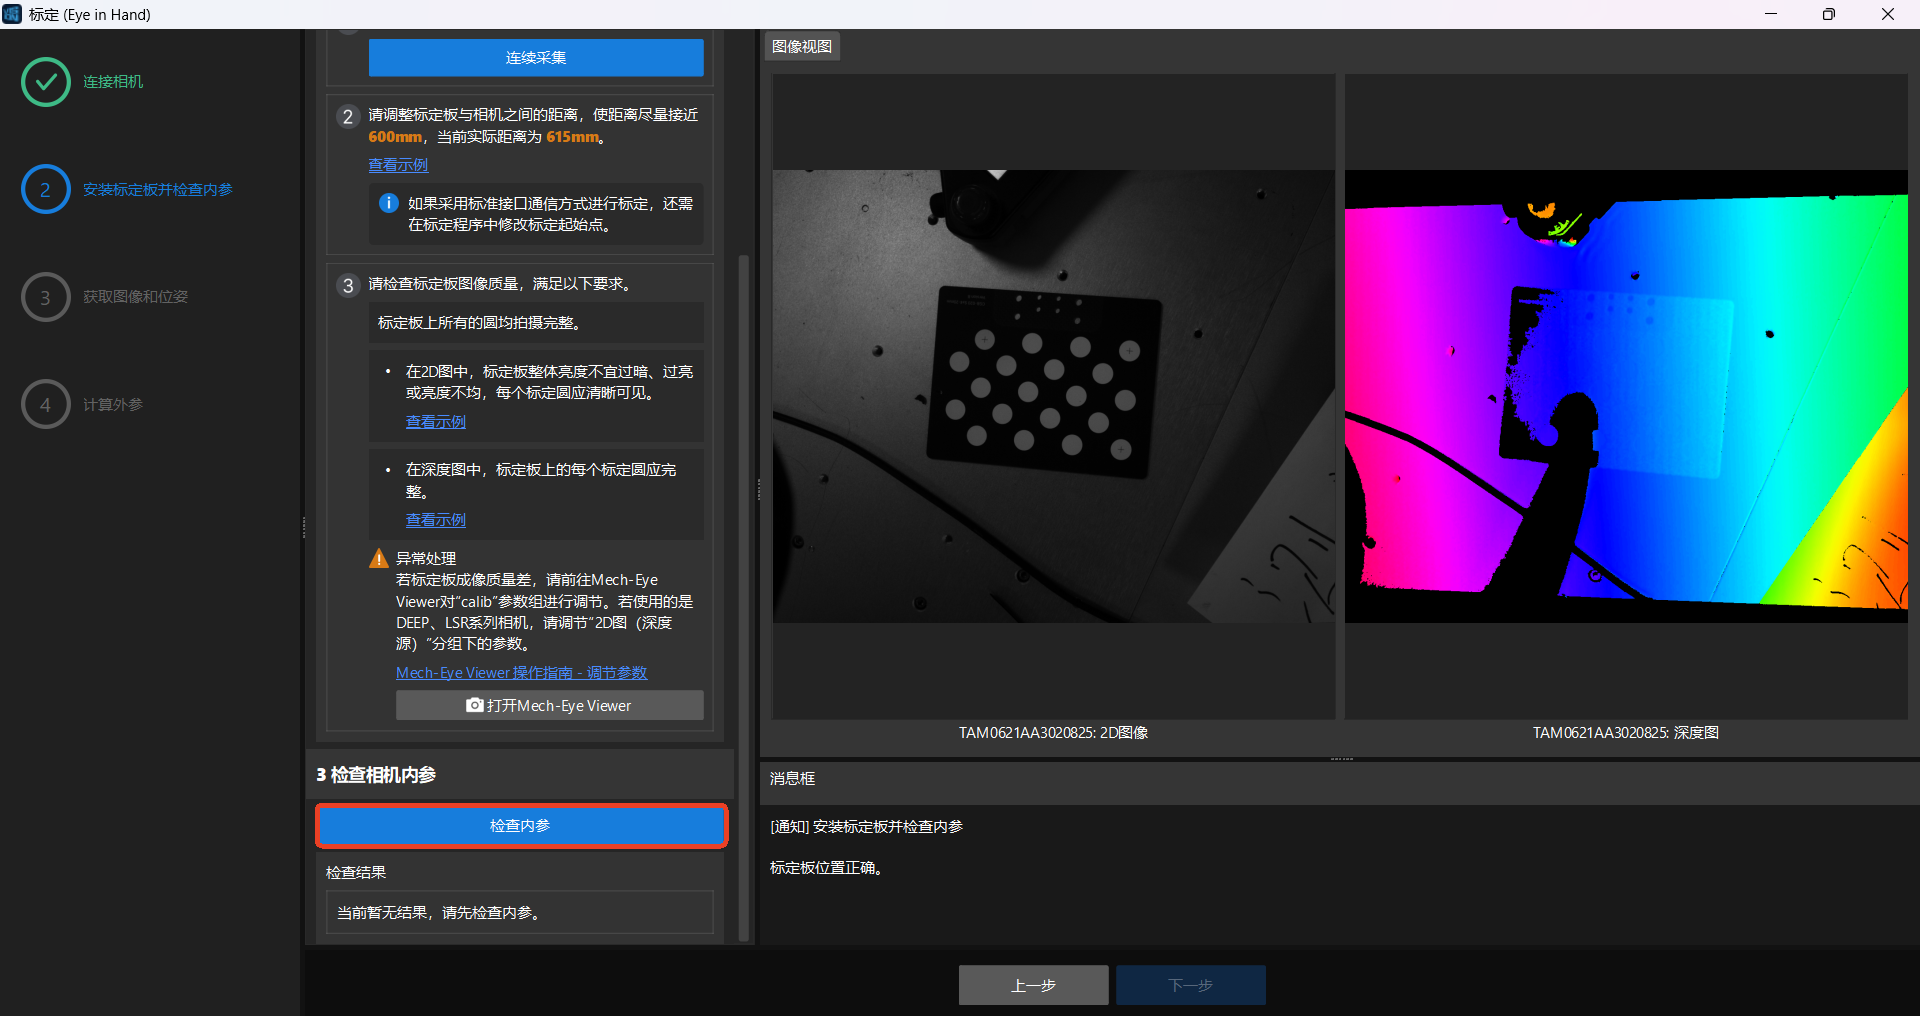The image size is (1920, 1016).
Task: Click the colored depth map image
Action: tap(1625, 396)
